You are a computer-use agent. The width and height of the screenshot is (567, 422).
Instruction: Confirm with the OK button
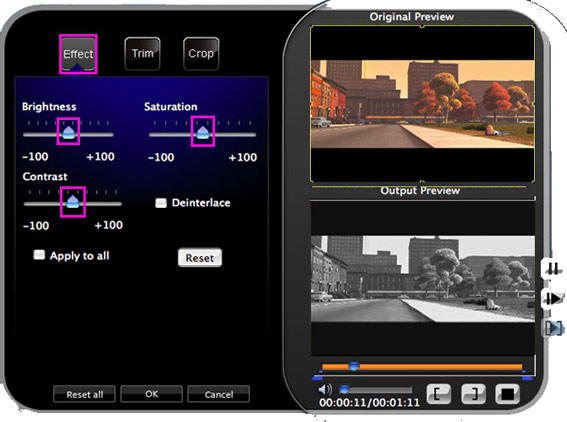(152, 394)
